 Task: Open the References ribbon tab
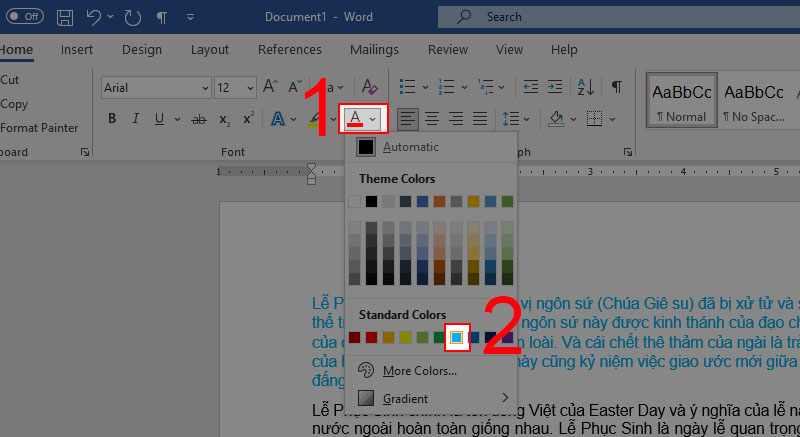289,49
